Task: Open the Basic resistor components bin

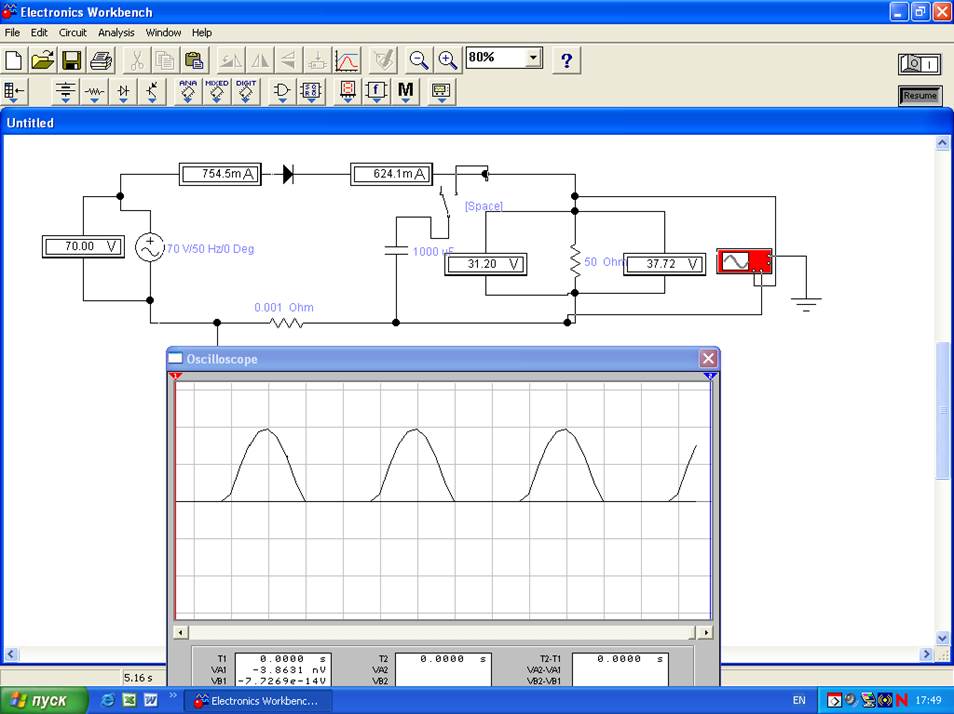Action: pos(94,92)
